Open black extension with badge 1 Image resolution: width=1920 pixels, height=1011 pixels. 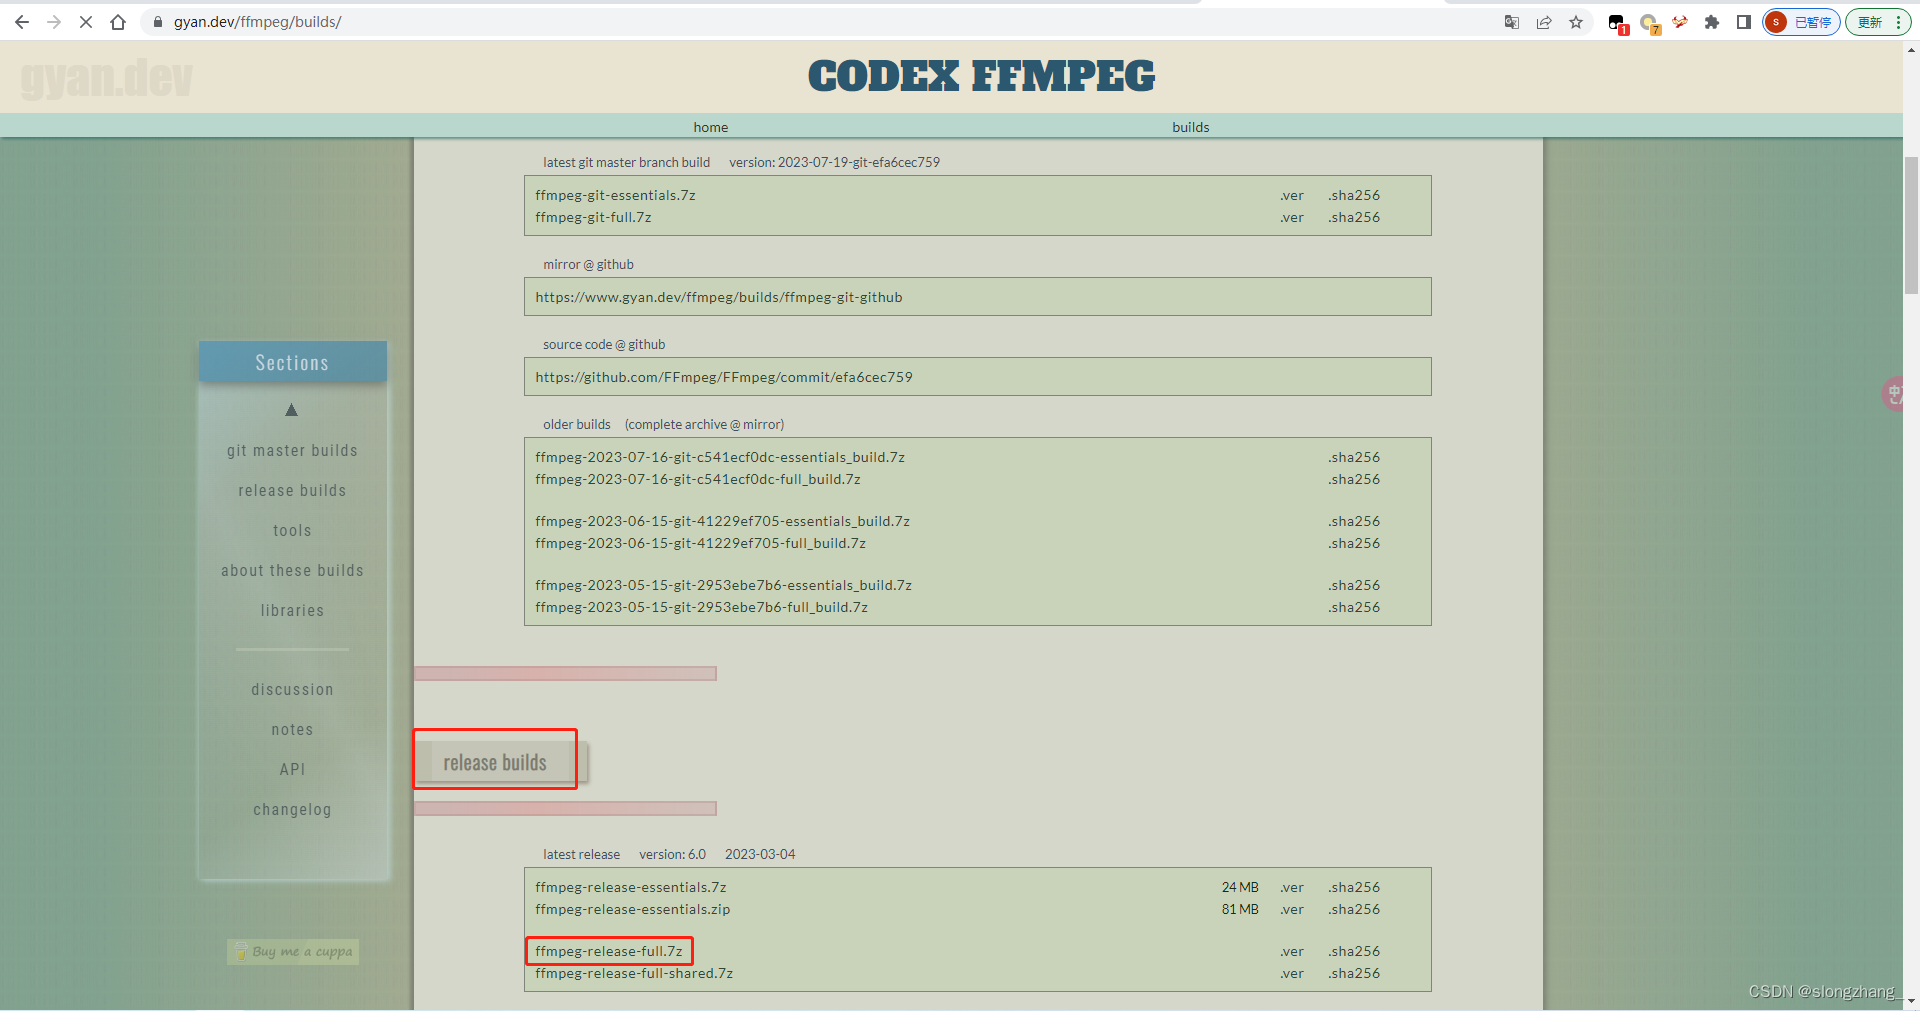coord(1617,23)
